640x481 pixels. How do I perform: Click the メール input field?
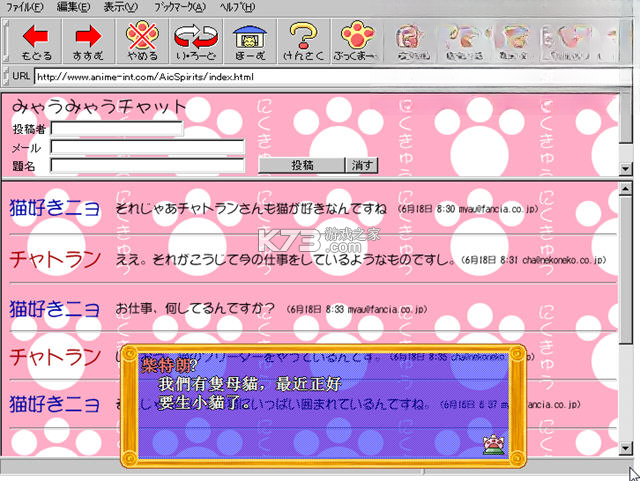147,147
